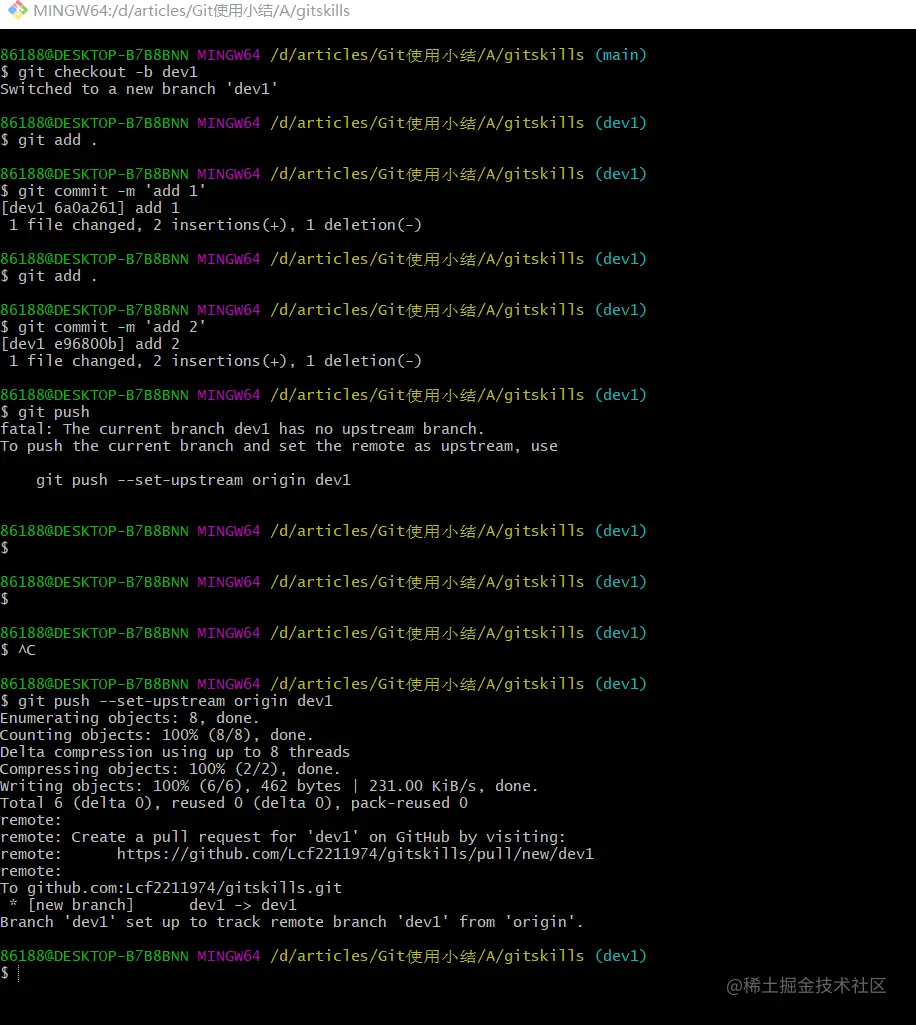Click the 'git checkout -b dev1' command line
916x1025 pixels.
pos(99,72)
